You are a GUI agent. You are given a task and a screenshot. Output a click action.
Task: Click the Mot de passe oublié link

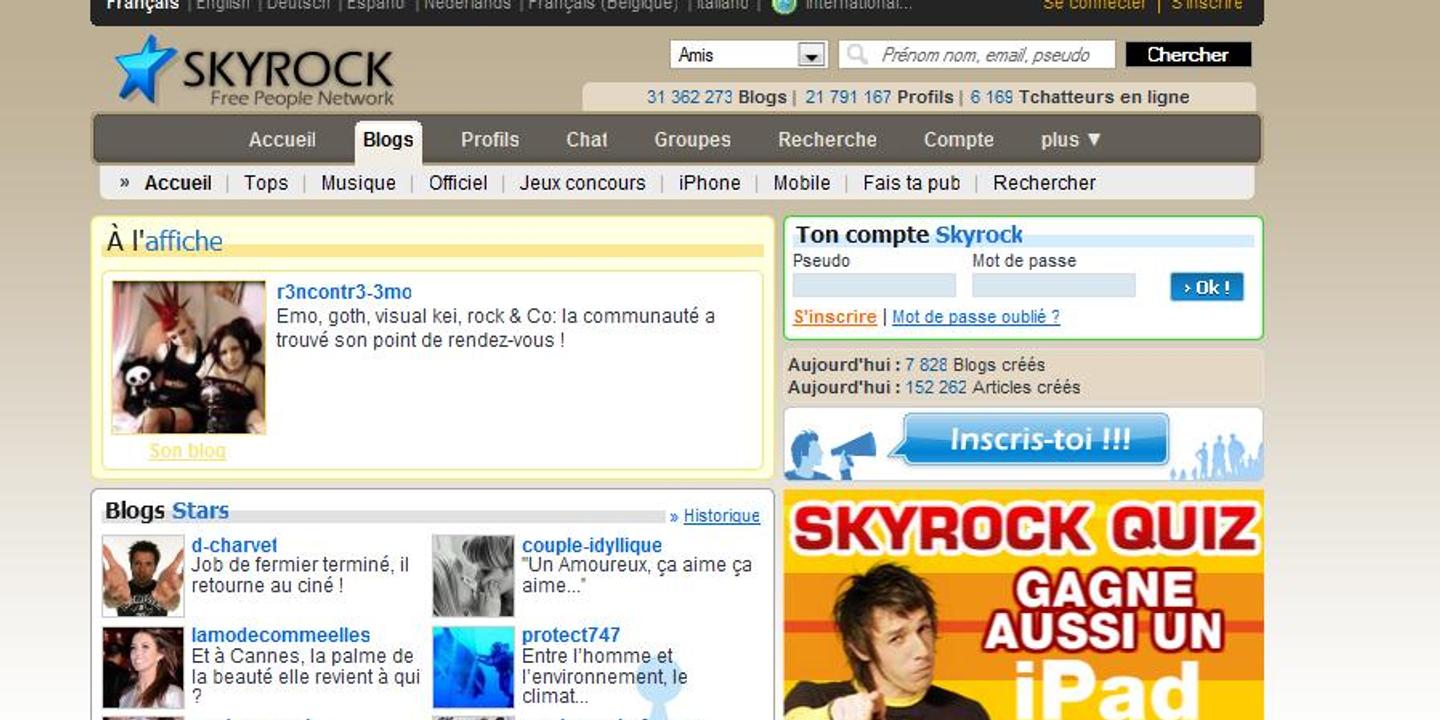point(975,317)
